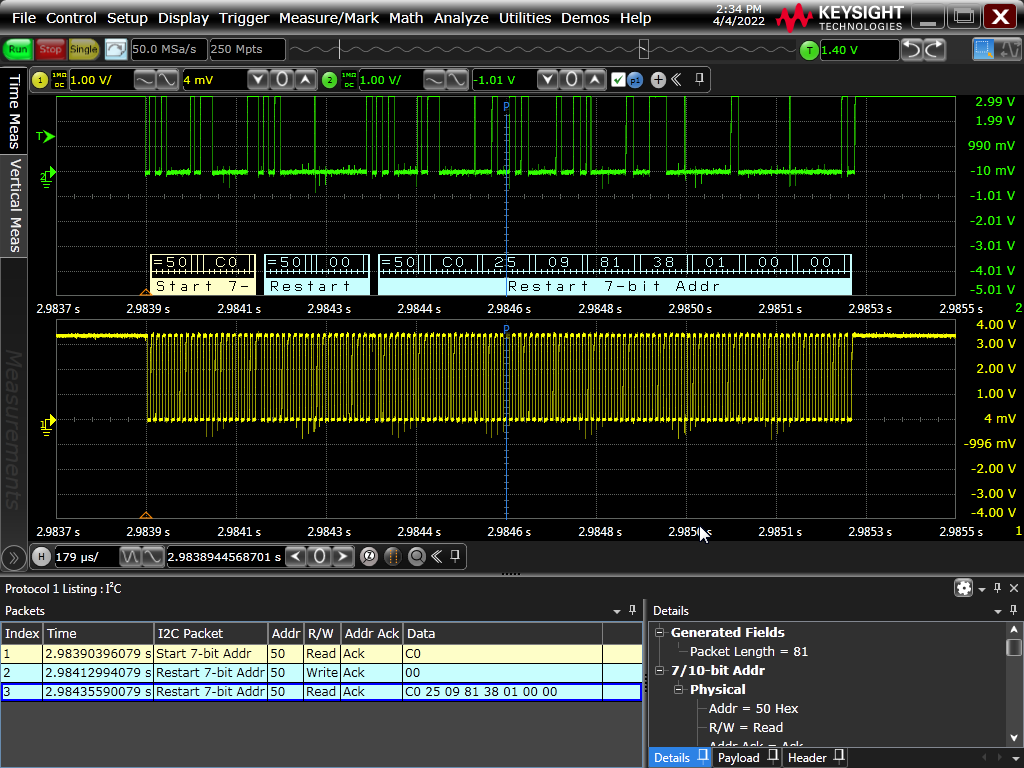Click the trigger T level badge
1024x768 pixels.
click(x=808, y=49)
